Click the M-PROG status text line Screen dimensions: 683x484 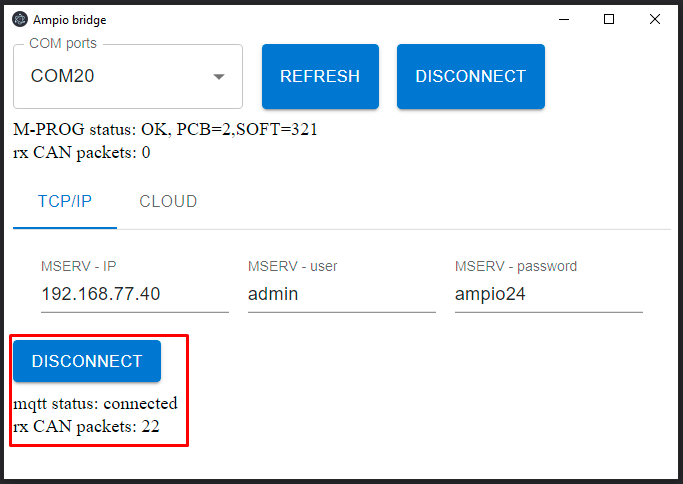click(x=166, y=130)
